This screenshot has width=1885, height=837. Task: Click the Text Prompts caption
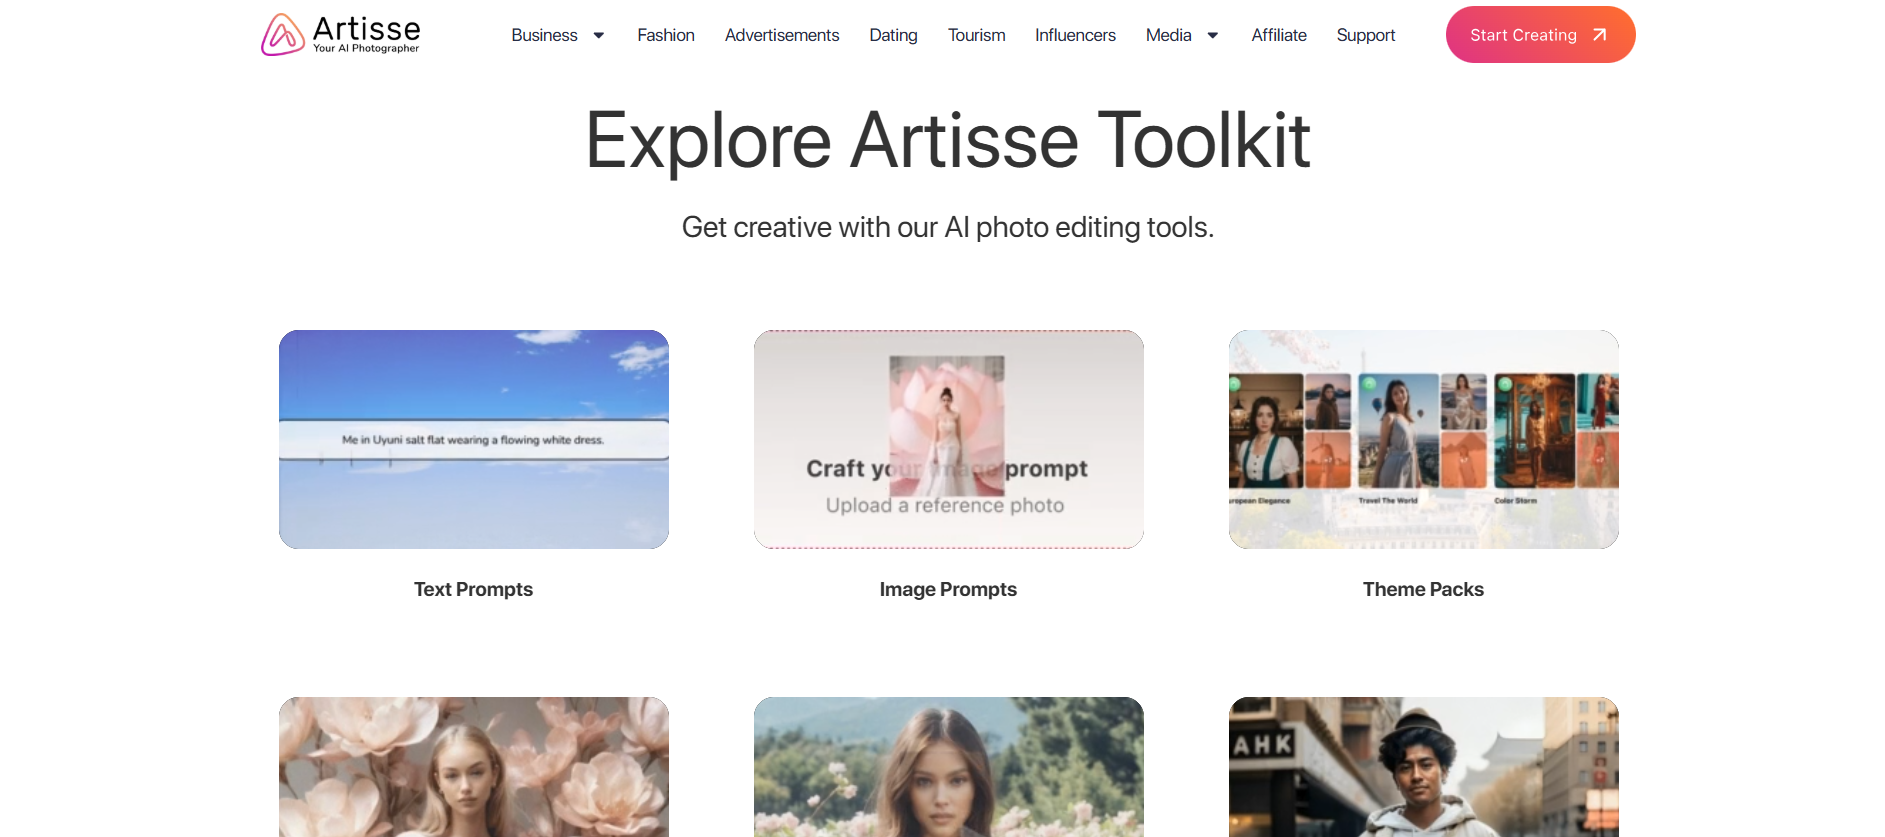click(474, 589)
